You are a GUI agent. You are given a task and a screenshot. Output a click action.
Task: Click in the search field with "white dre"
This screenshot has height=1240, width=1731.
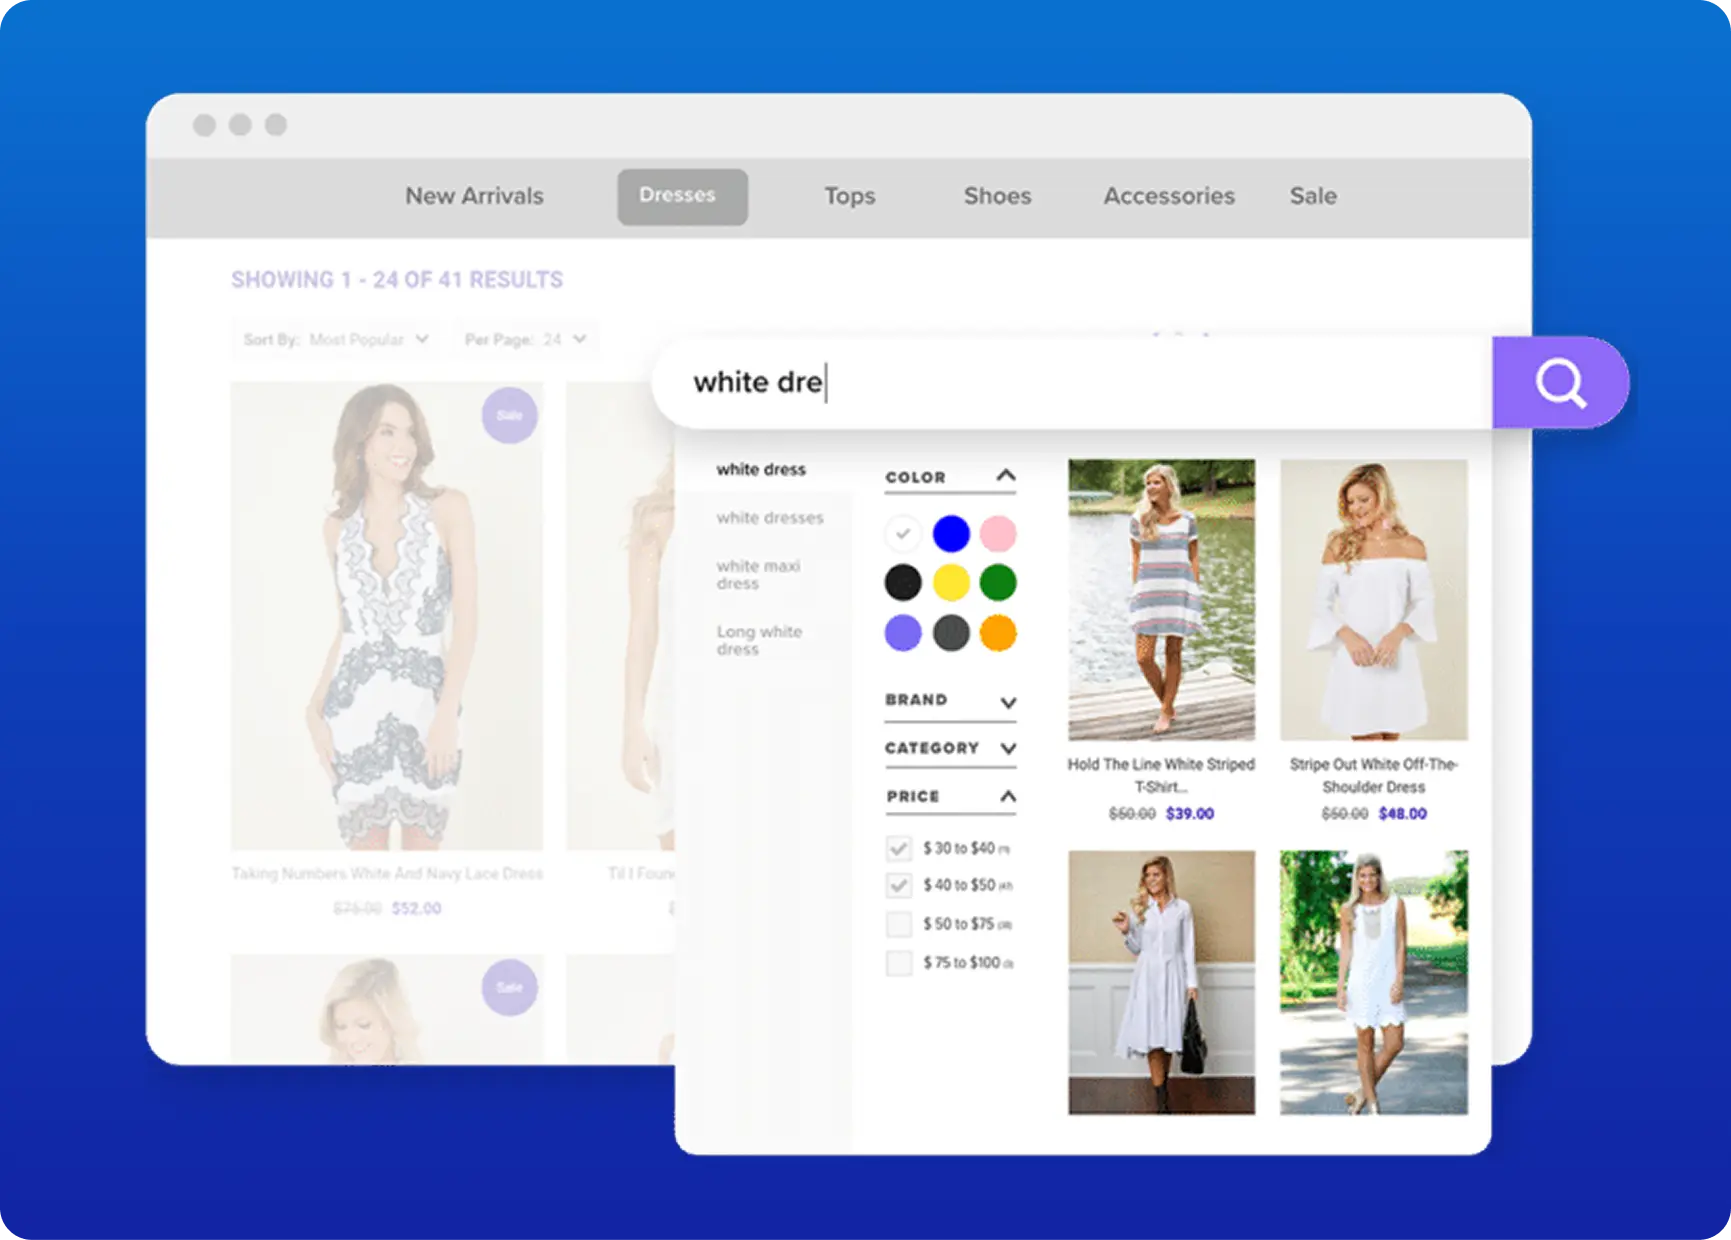(x=1070, y=383)
